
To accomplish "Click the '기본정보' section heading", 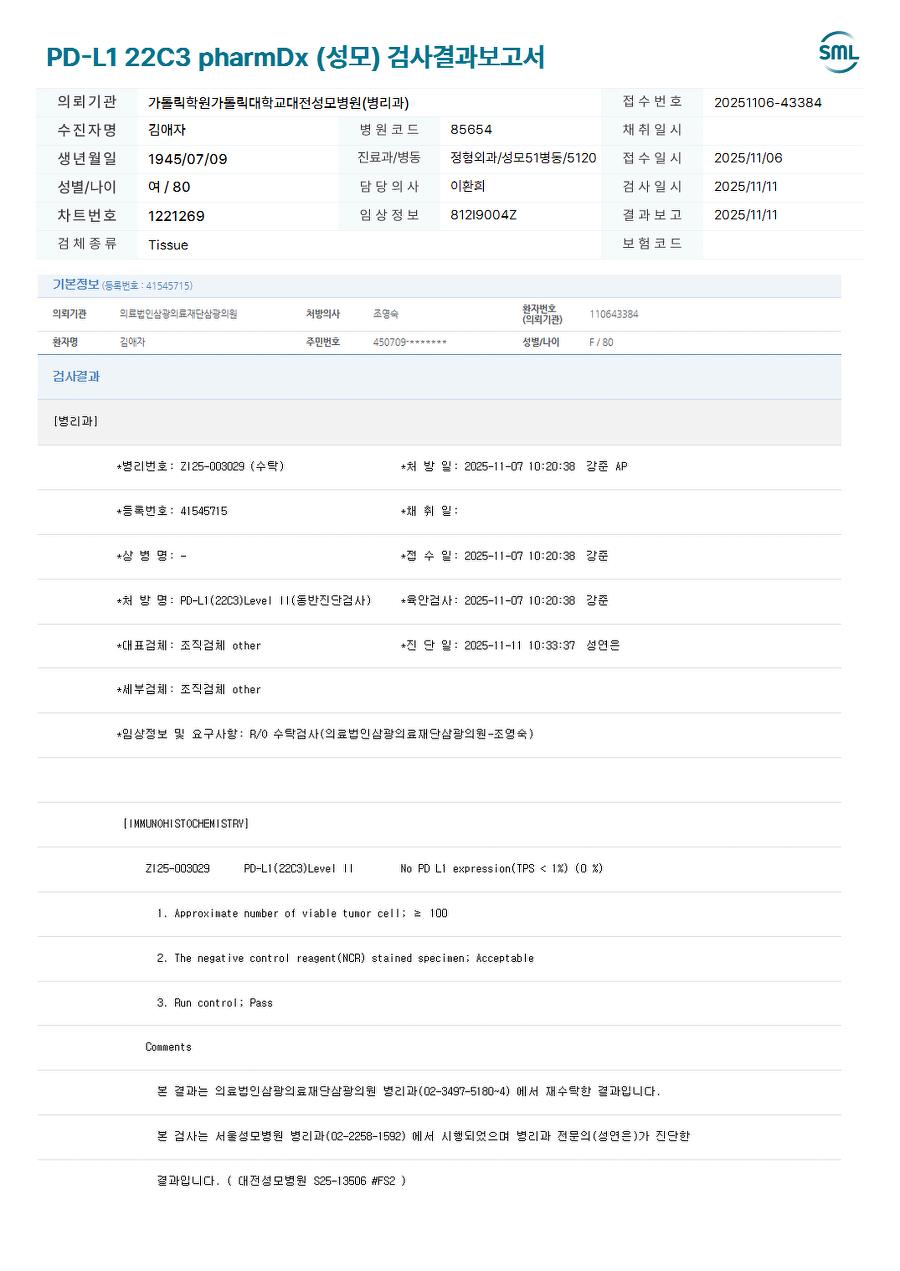I will (76, 285).
